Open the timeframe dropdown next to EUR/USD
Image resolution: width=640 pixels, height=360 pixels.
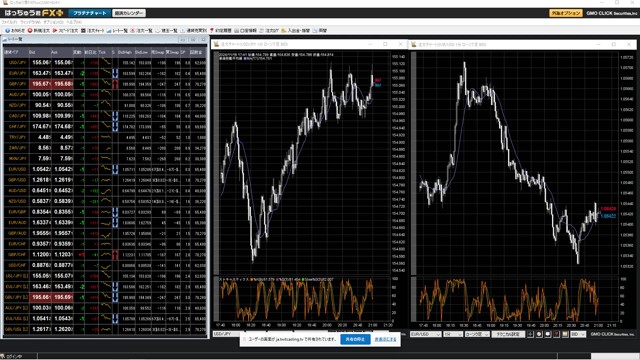click(x=453, y=334)
